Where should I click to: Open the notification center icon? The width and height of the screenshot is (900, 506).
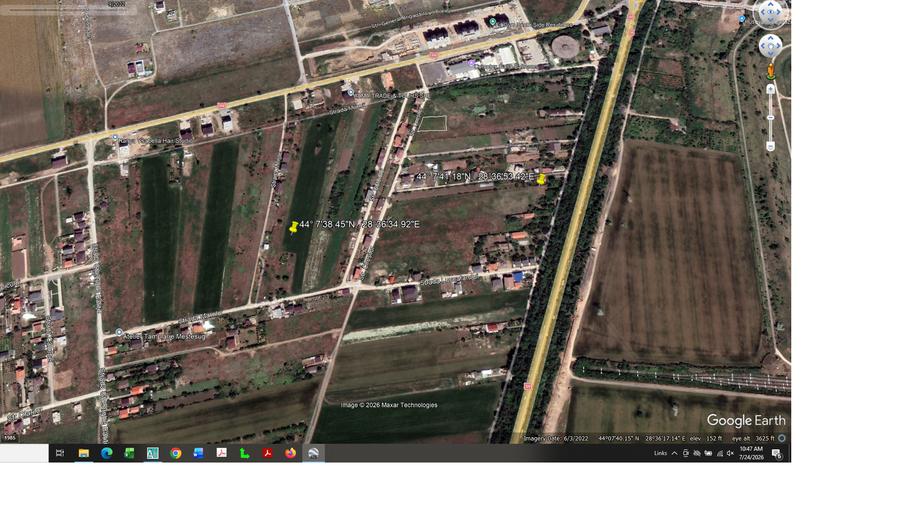click(x=777, y=454)
